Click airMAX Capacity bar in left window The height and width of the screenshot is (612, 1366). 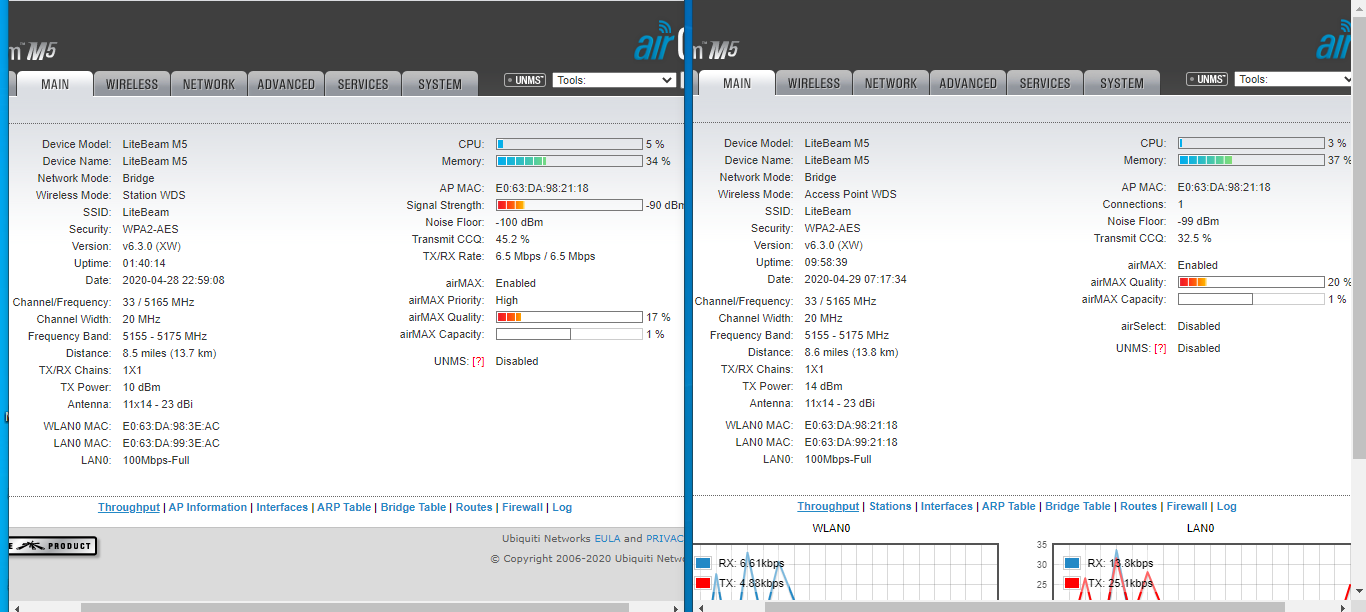click(x=569, y=334)
